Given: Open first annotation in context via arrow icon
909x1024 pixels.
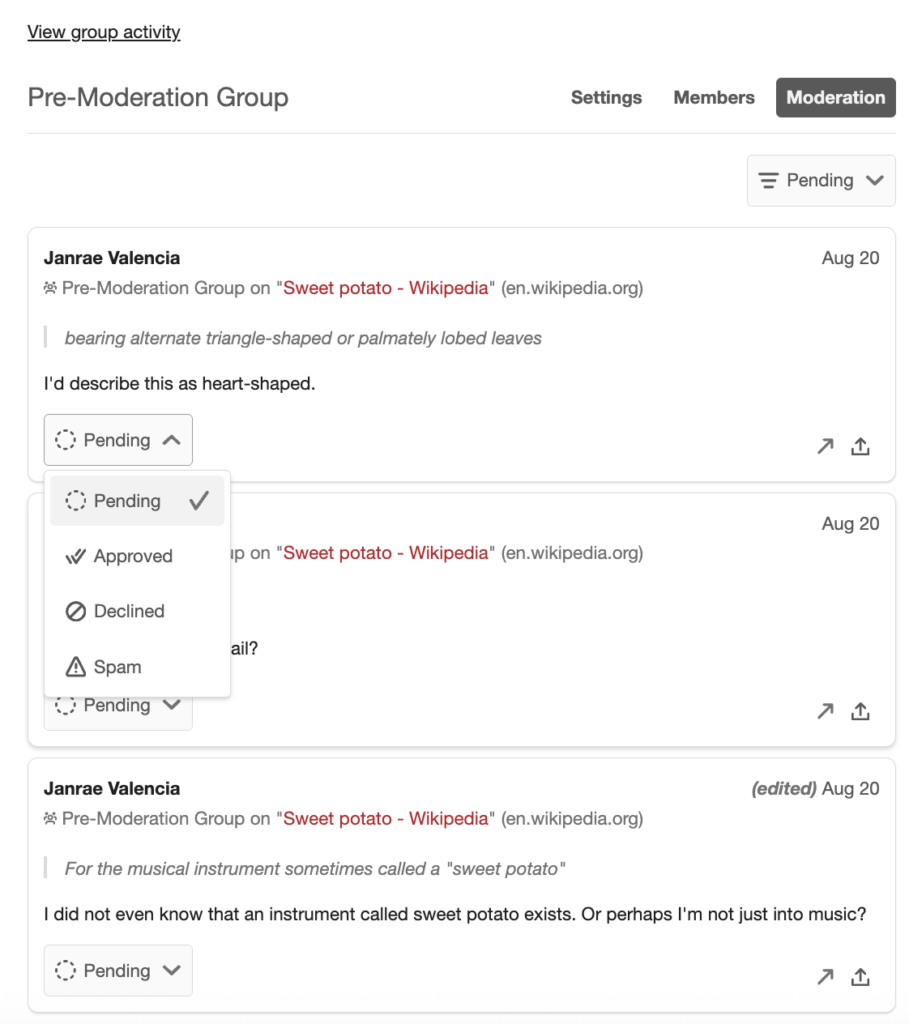Looking at the screenshot, I should (x=826, y=446).
